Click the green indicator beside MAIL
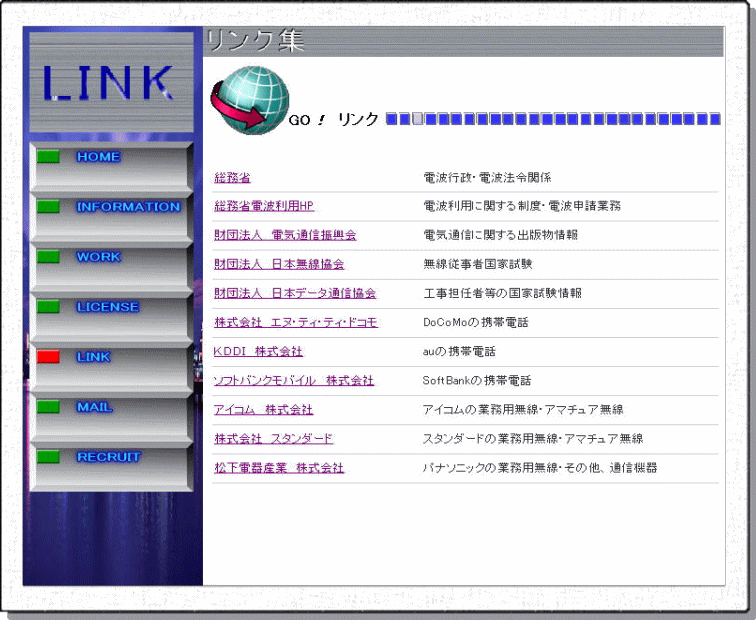The image size is (756, 620). pyautogui.click(x=48, y=407)
